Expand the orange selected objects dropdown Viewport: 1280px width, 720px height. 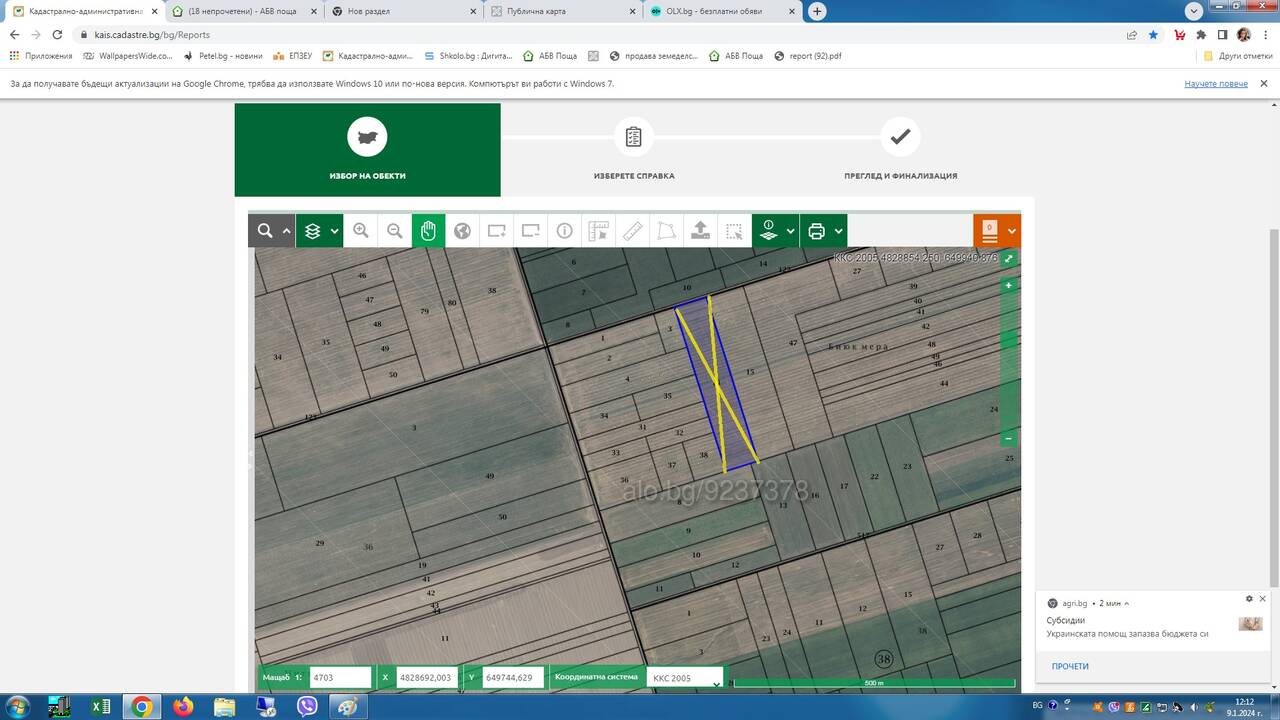pyautogui.click(x=1013, y=231)
